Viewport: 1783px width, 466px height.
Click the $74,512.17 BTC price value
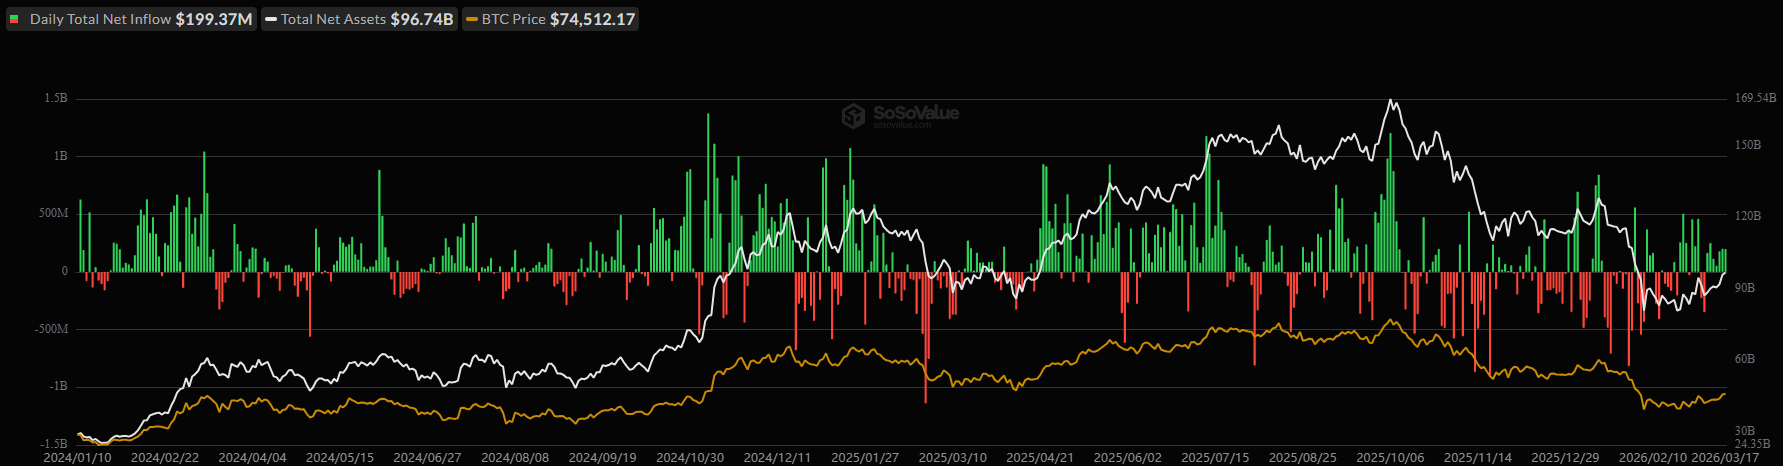592,20
